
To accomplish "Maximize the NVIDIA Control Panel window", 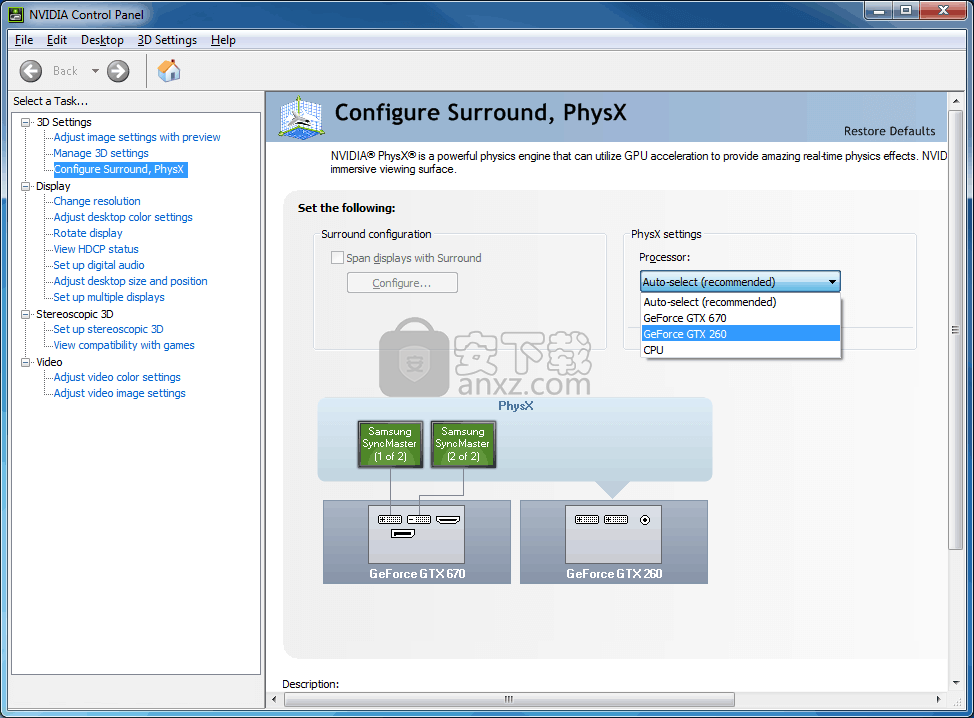I will 906,11.
